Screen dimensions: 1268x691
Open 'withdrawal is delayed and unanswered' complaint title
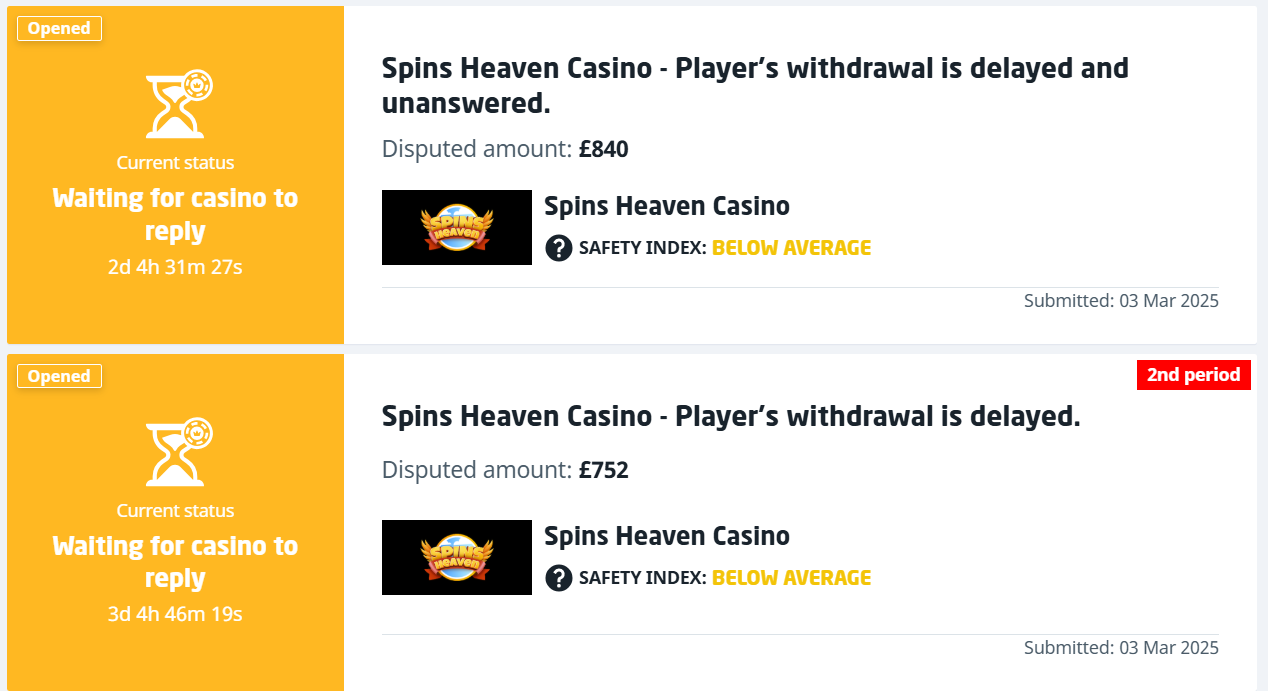tap(755, 85)
